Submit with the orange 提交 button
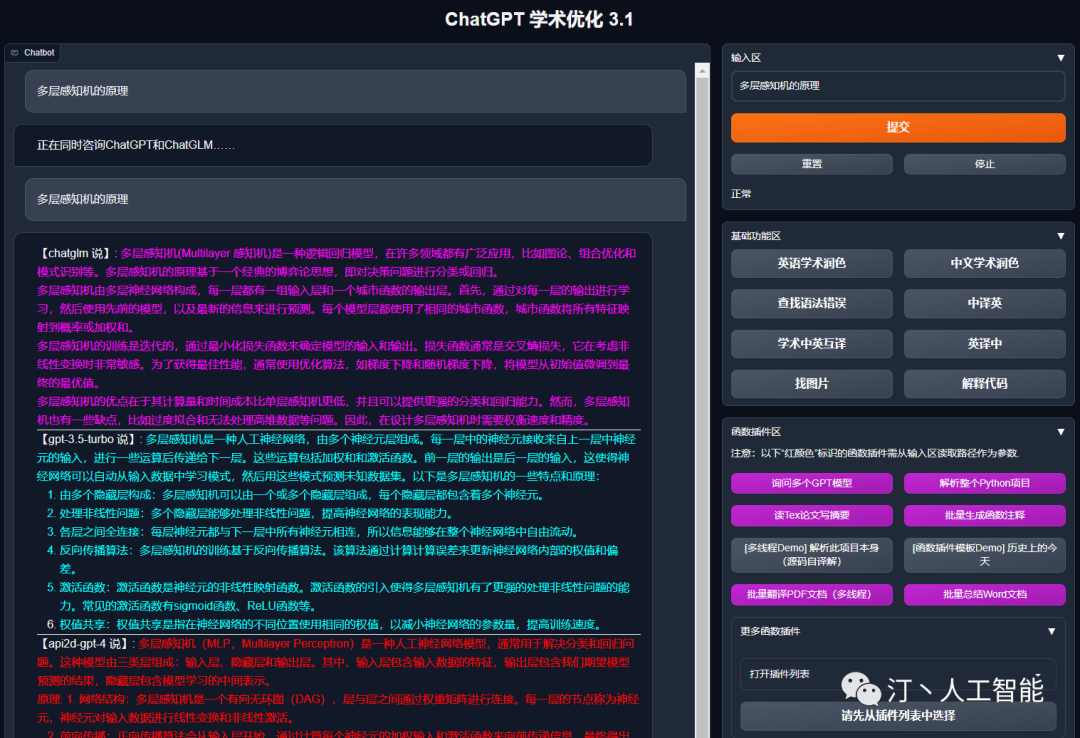Viewport: 1080px width, 738px height. tap(897, 127)
